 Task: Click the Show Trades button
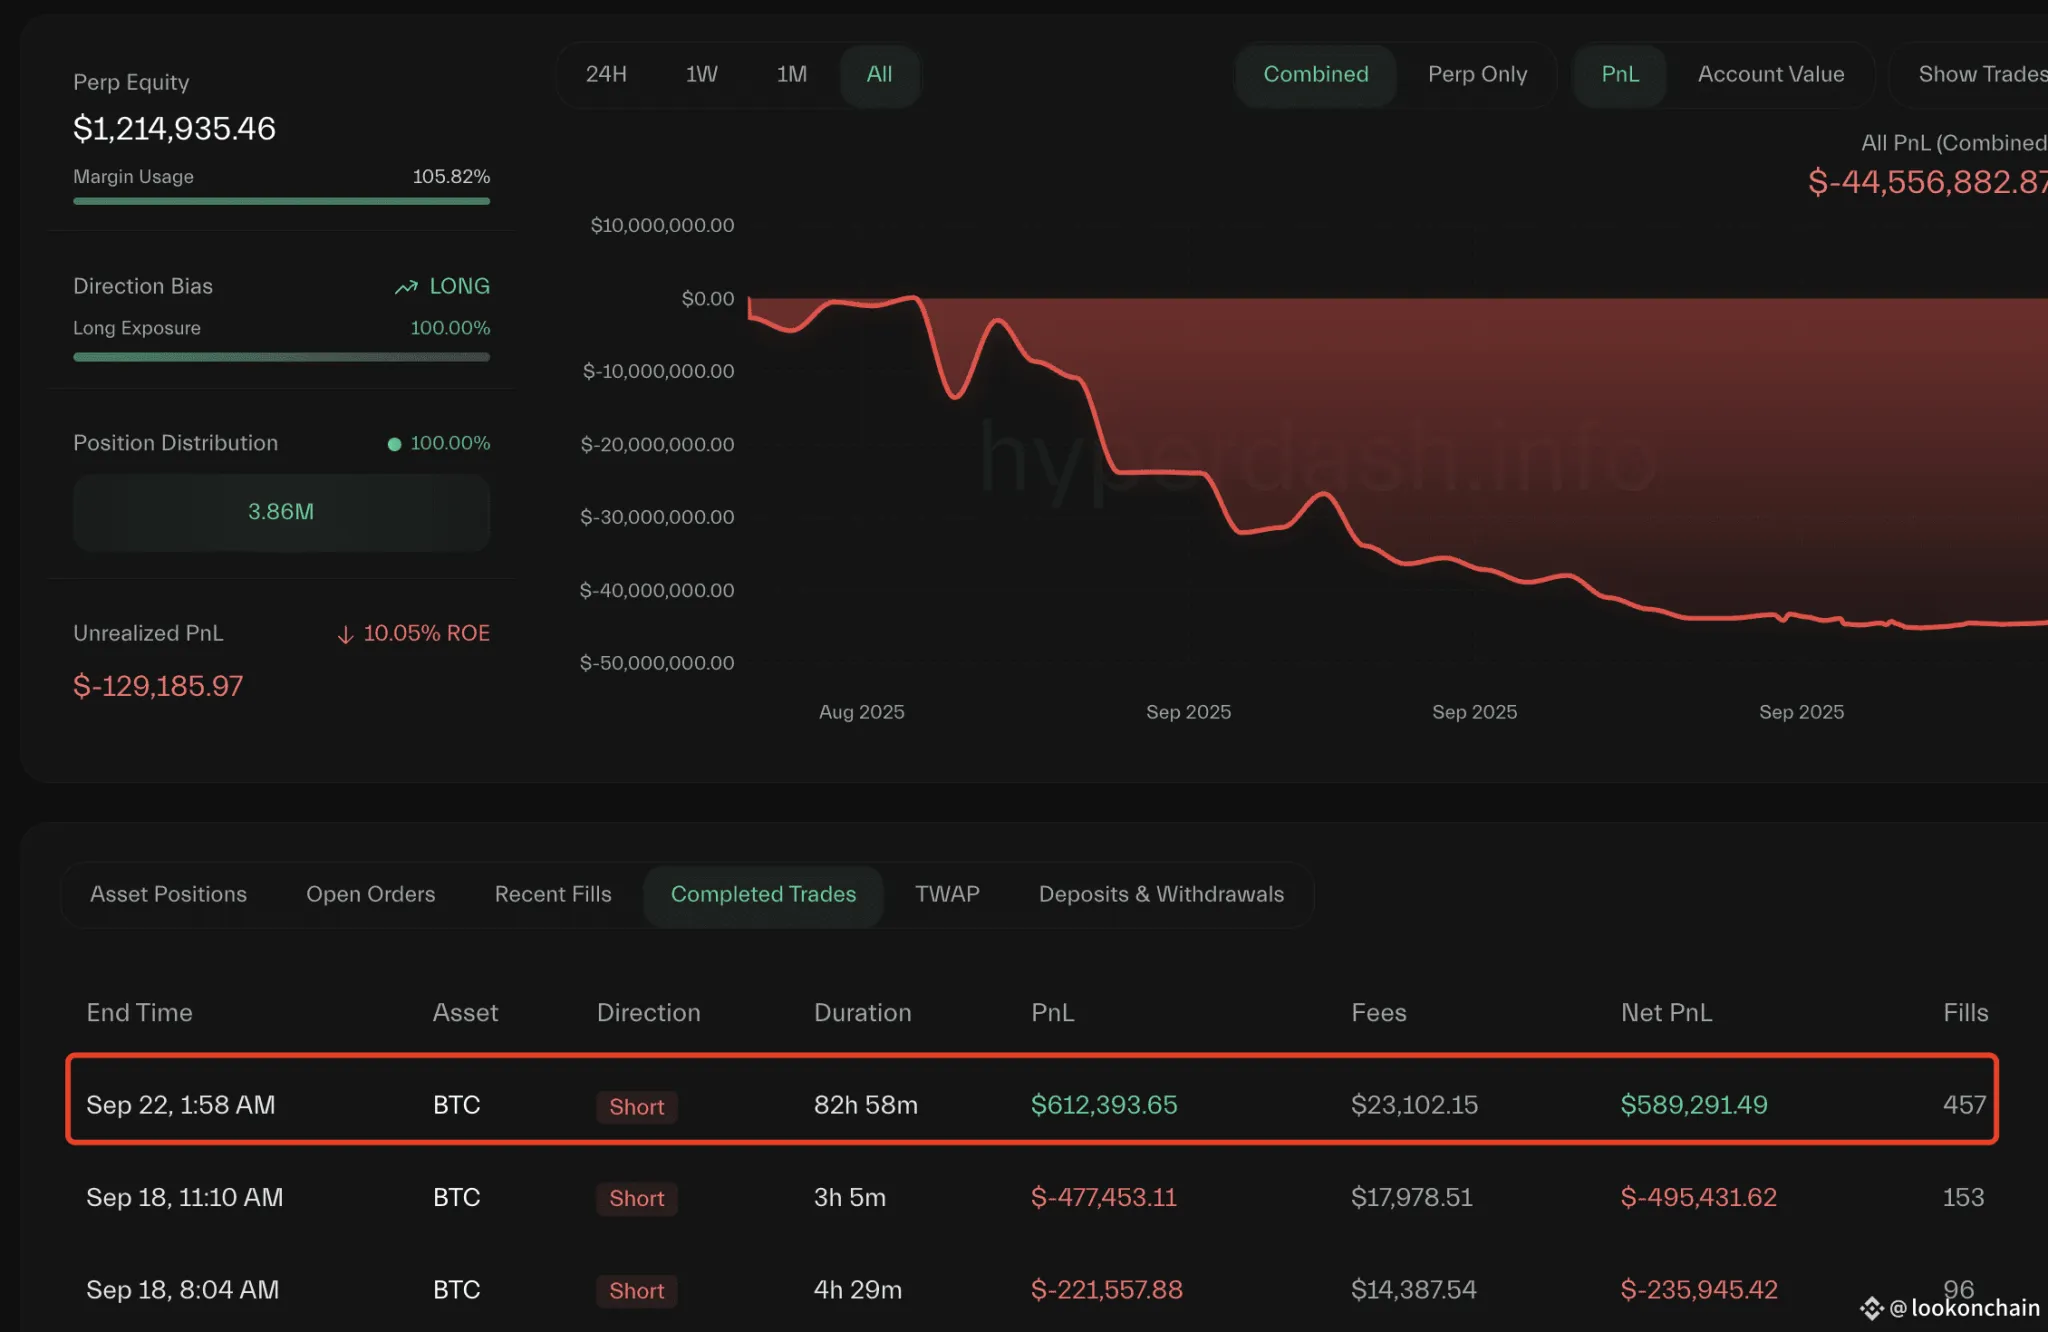point(1980,75)
